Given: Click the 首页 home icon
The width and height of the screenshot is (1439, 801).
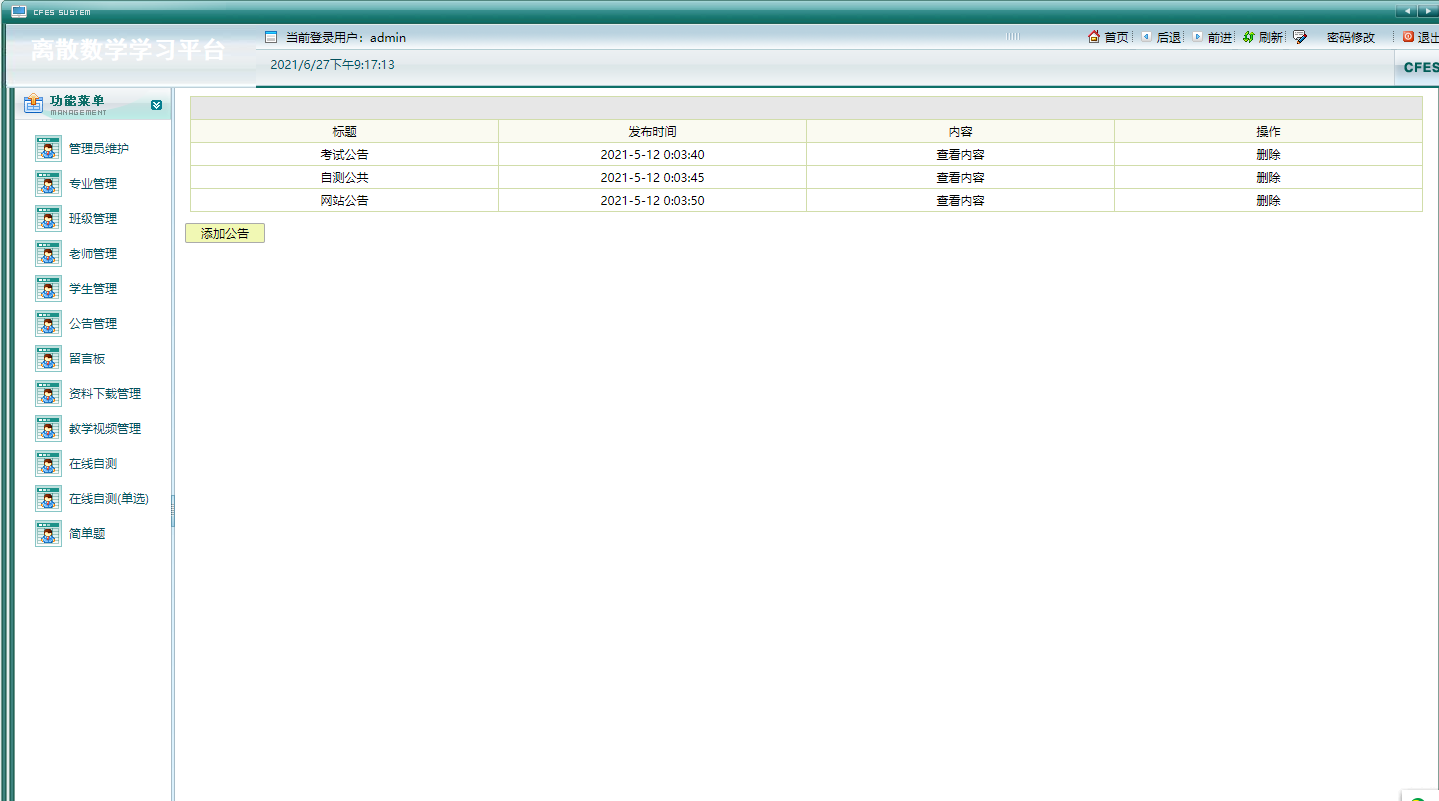Looking at the screenshot, I should point(1094,37).
